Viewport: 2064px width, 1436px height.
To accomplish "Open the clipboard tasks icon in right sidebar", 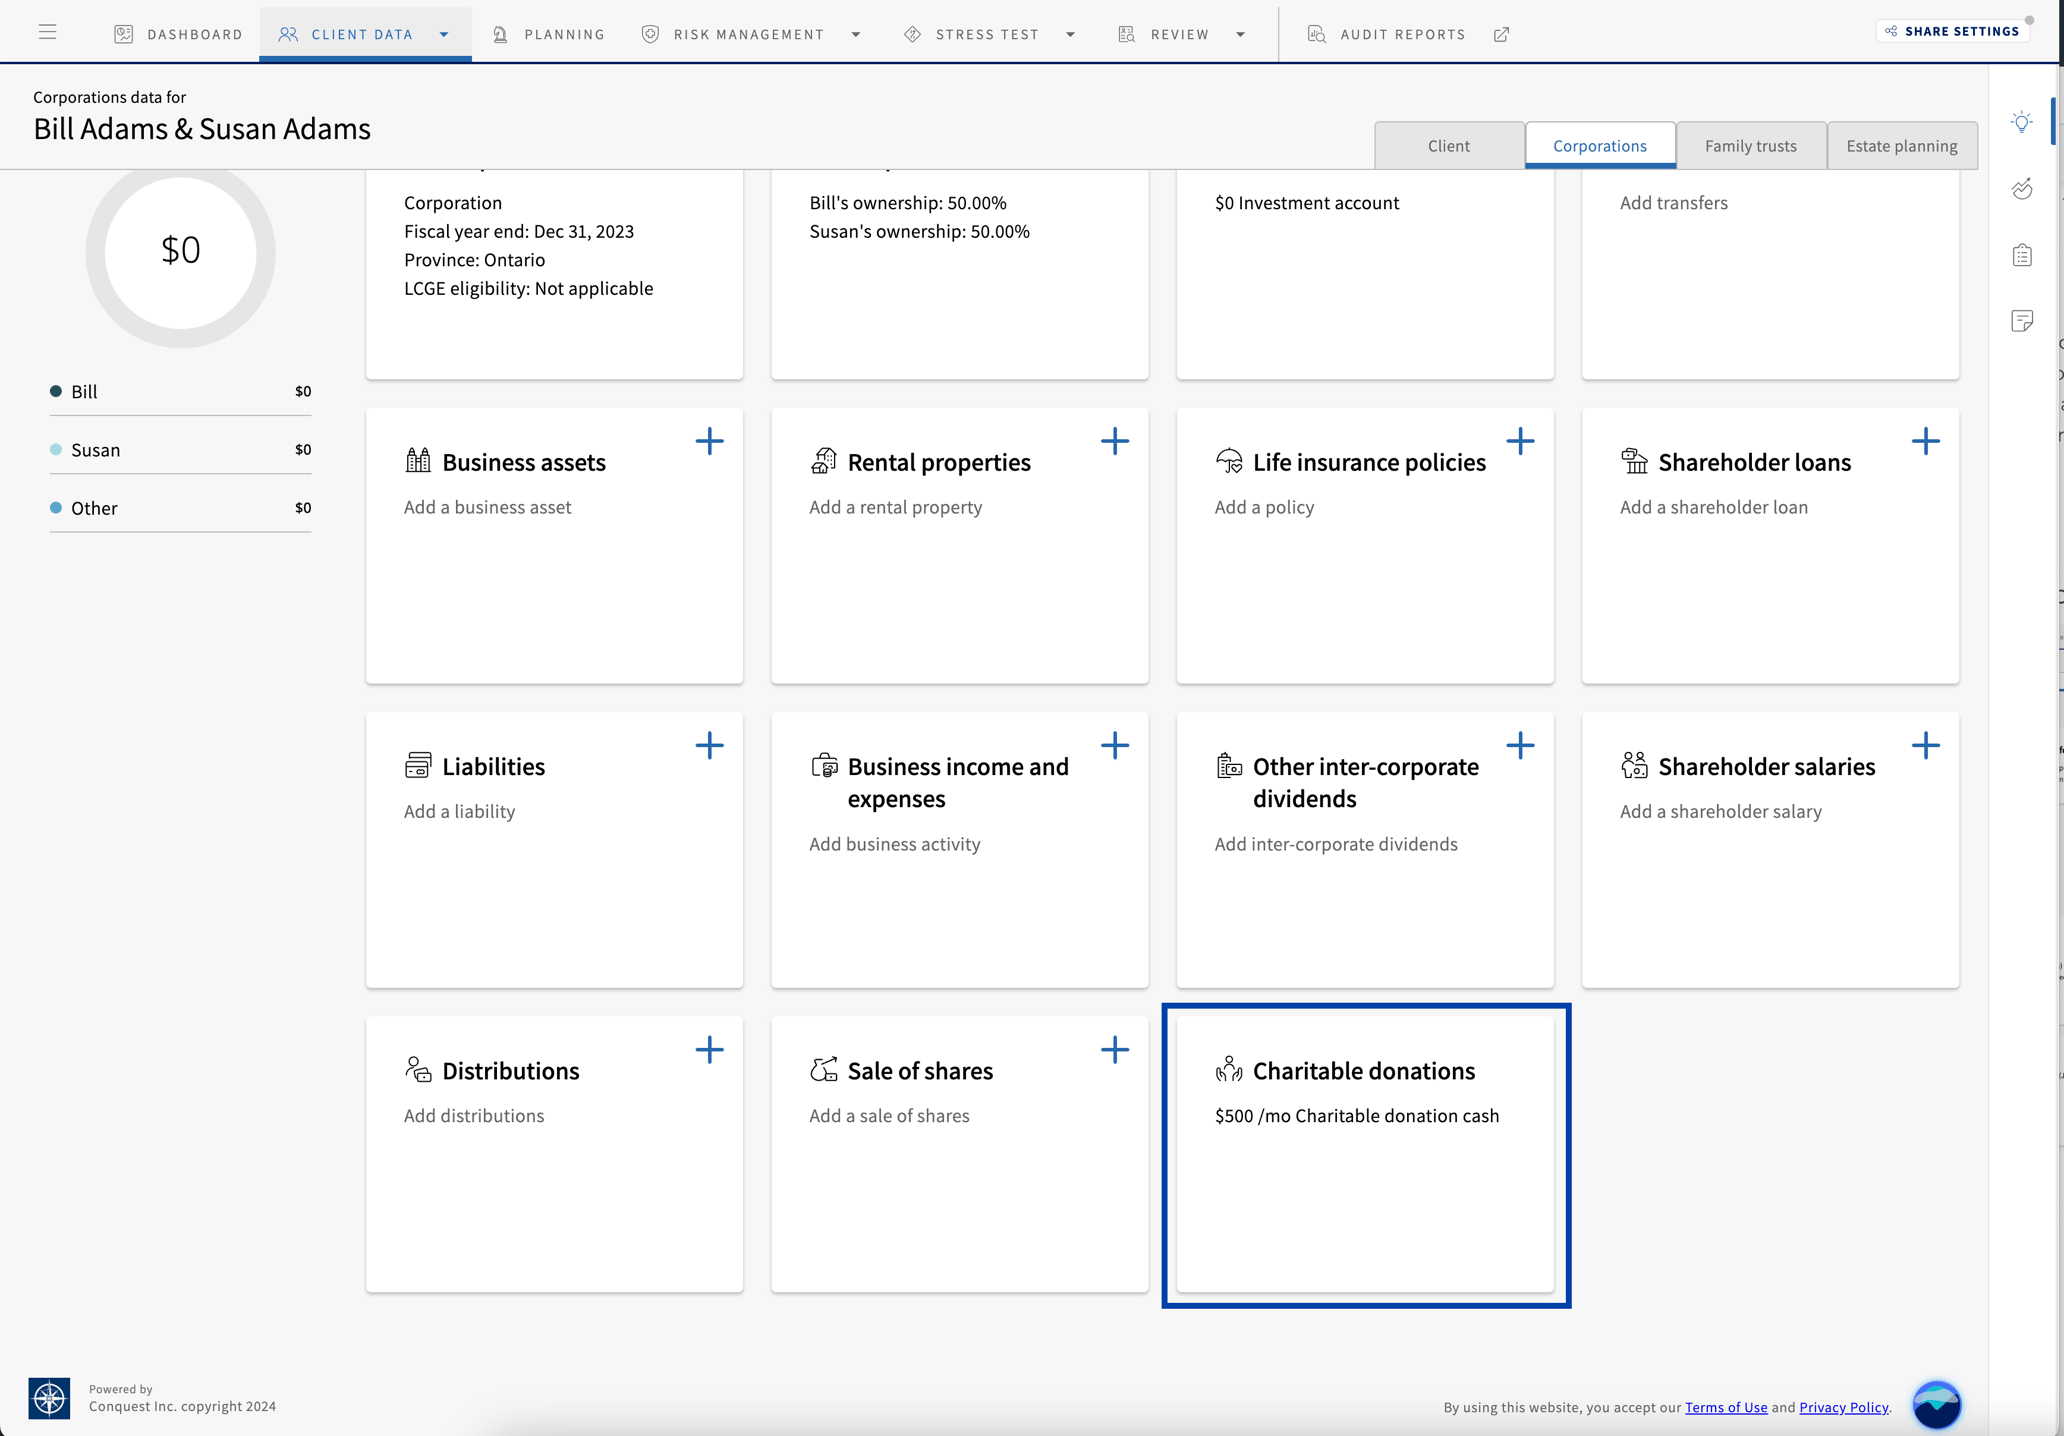I will (2022, 255).
